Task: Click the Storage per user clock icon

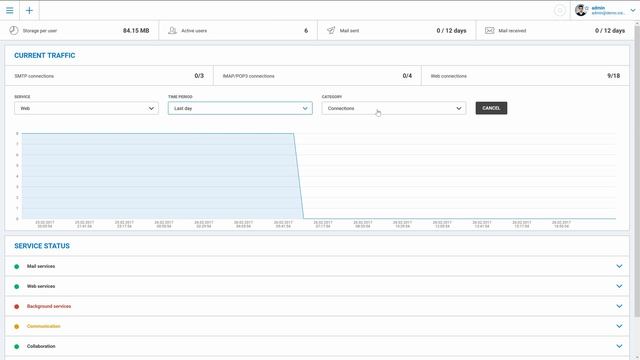Action: 13,31
